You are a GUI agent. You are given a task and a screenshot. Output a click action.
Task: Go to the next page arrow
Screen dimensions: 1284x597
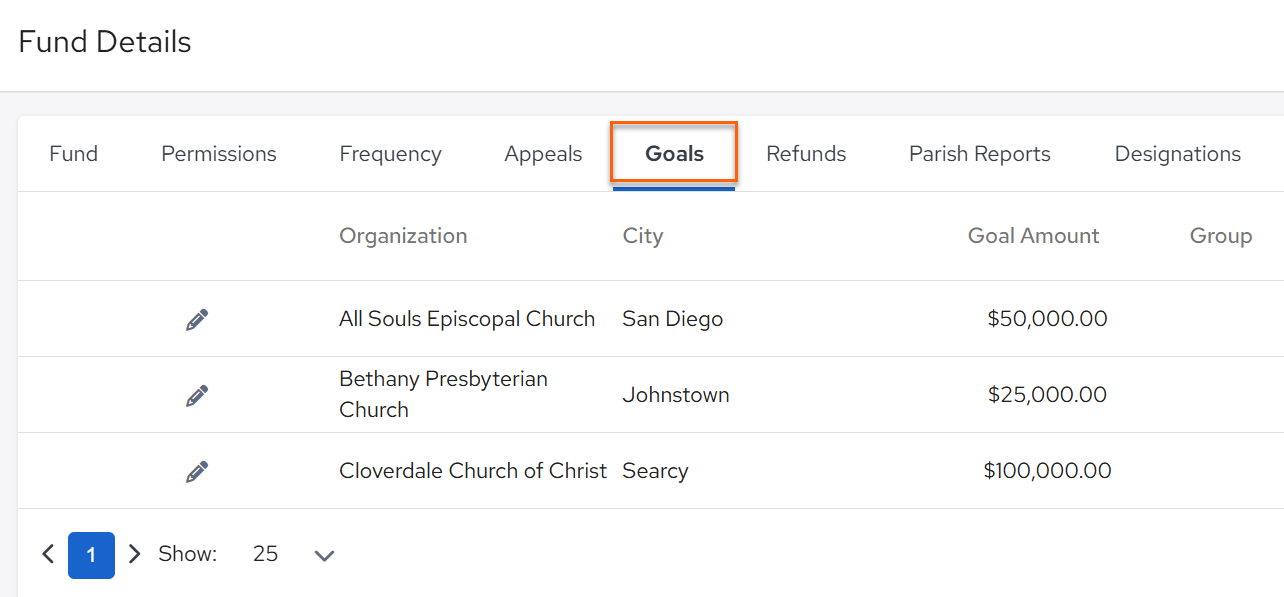[135, 554]
